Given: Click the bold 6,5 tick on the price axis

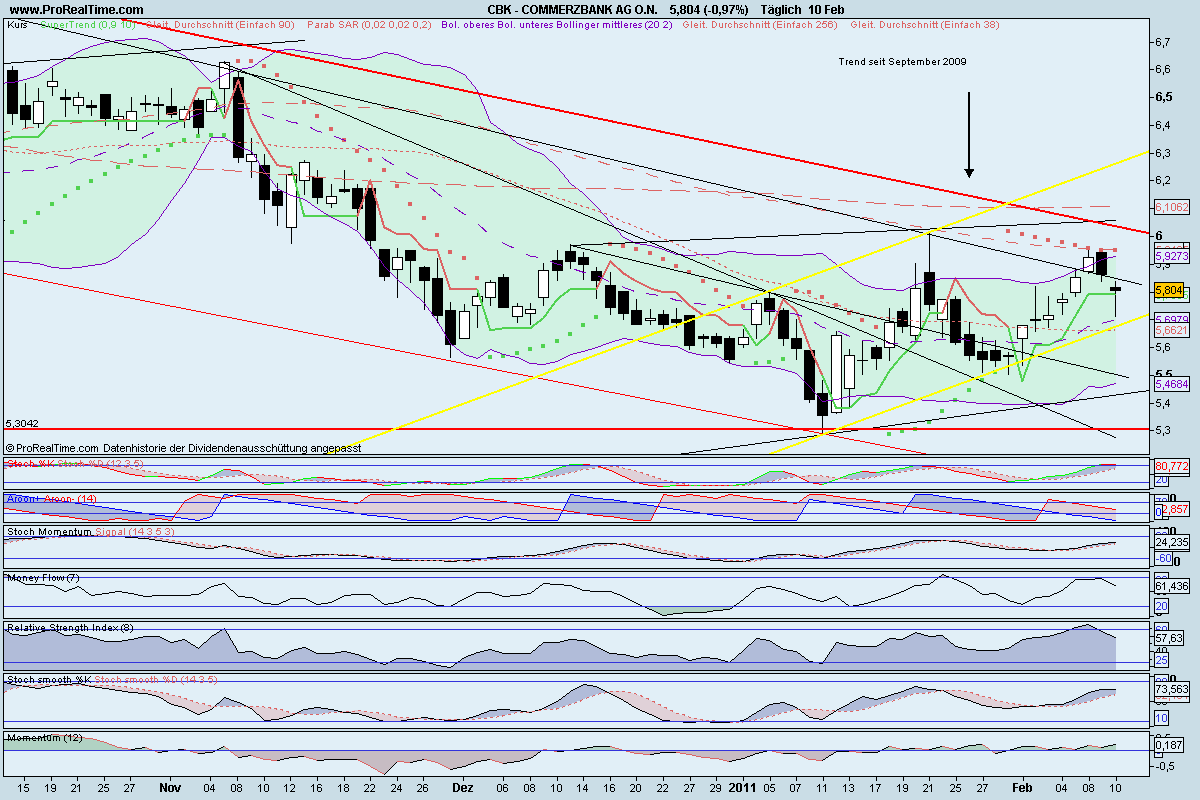Looking at the screenshot, I should coord(1164,97).
